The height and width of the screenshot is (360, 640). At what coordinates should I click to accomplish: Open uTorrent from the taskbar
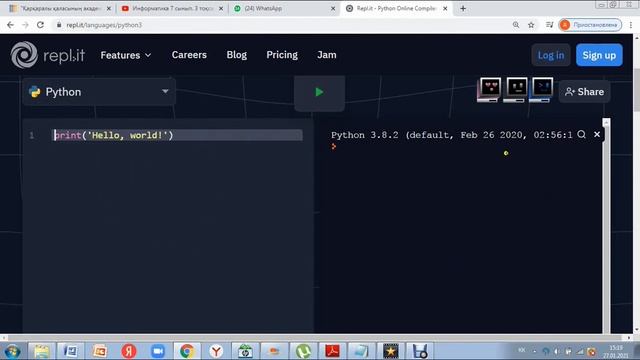[303, 351]
